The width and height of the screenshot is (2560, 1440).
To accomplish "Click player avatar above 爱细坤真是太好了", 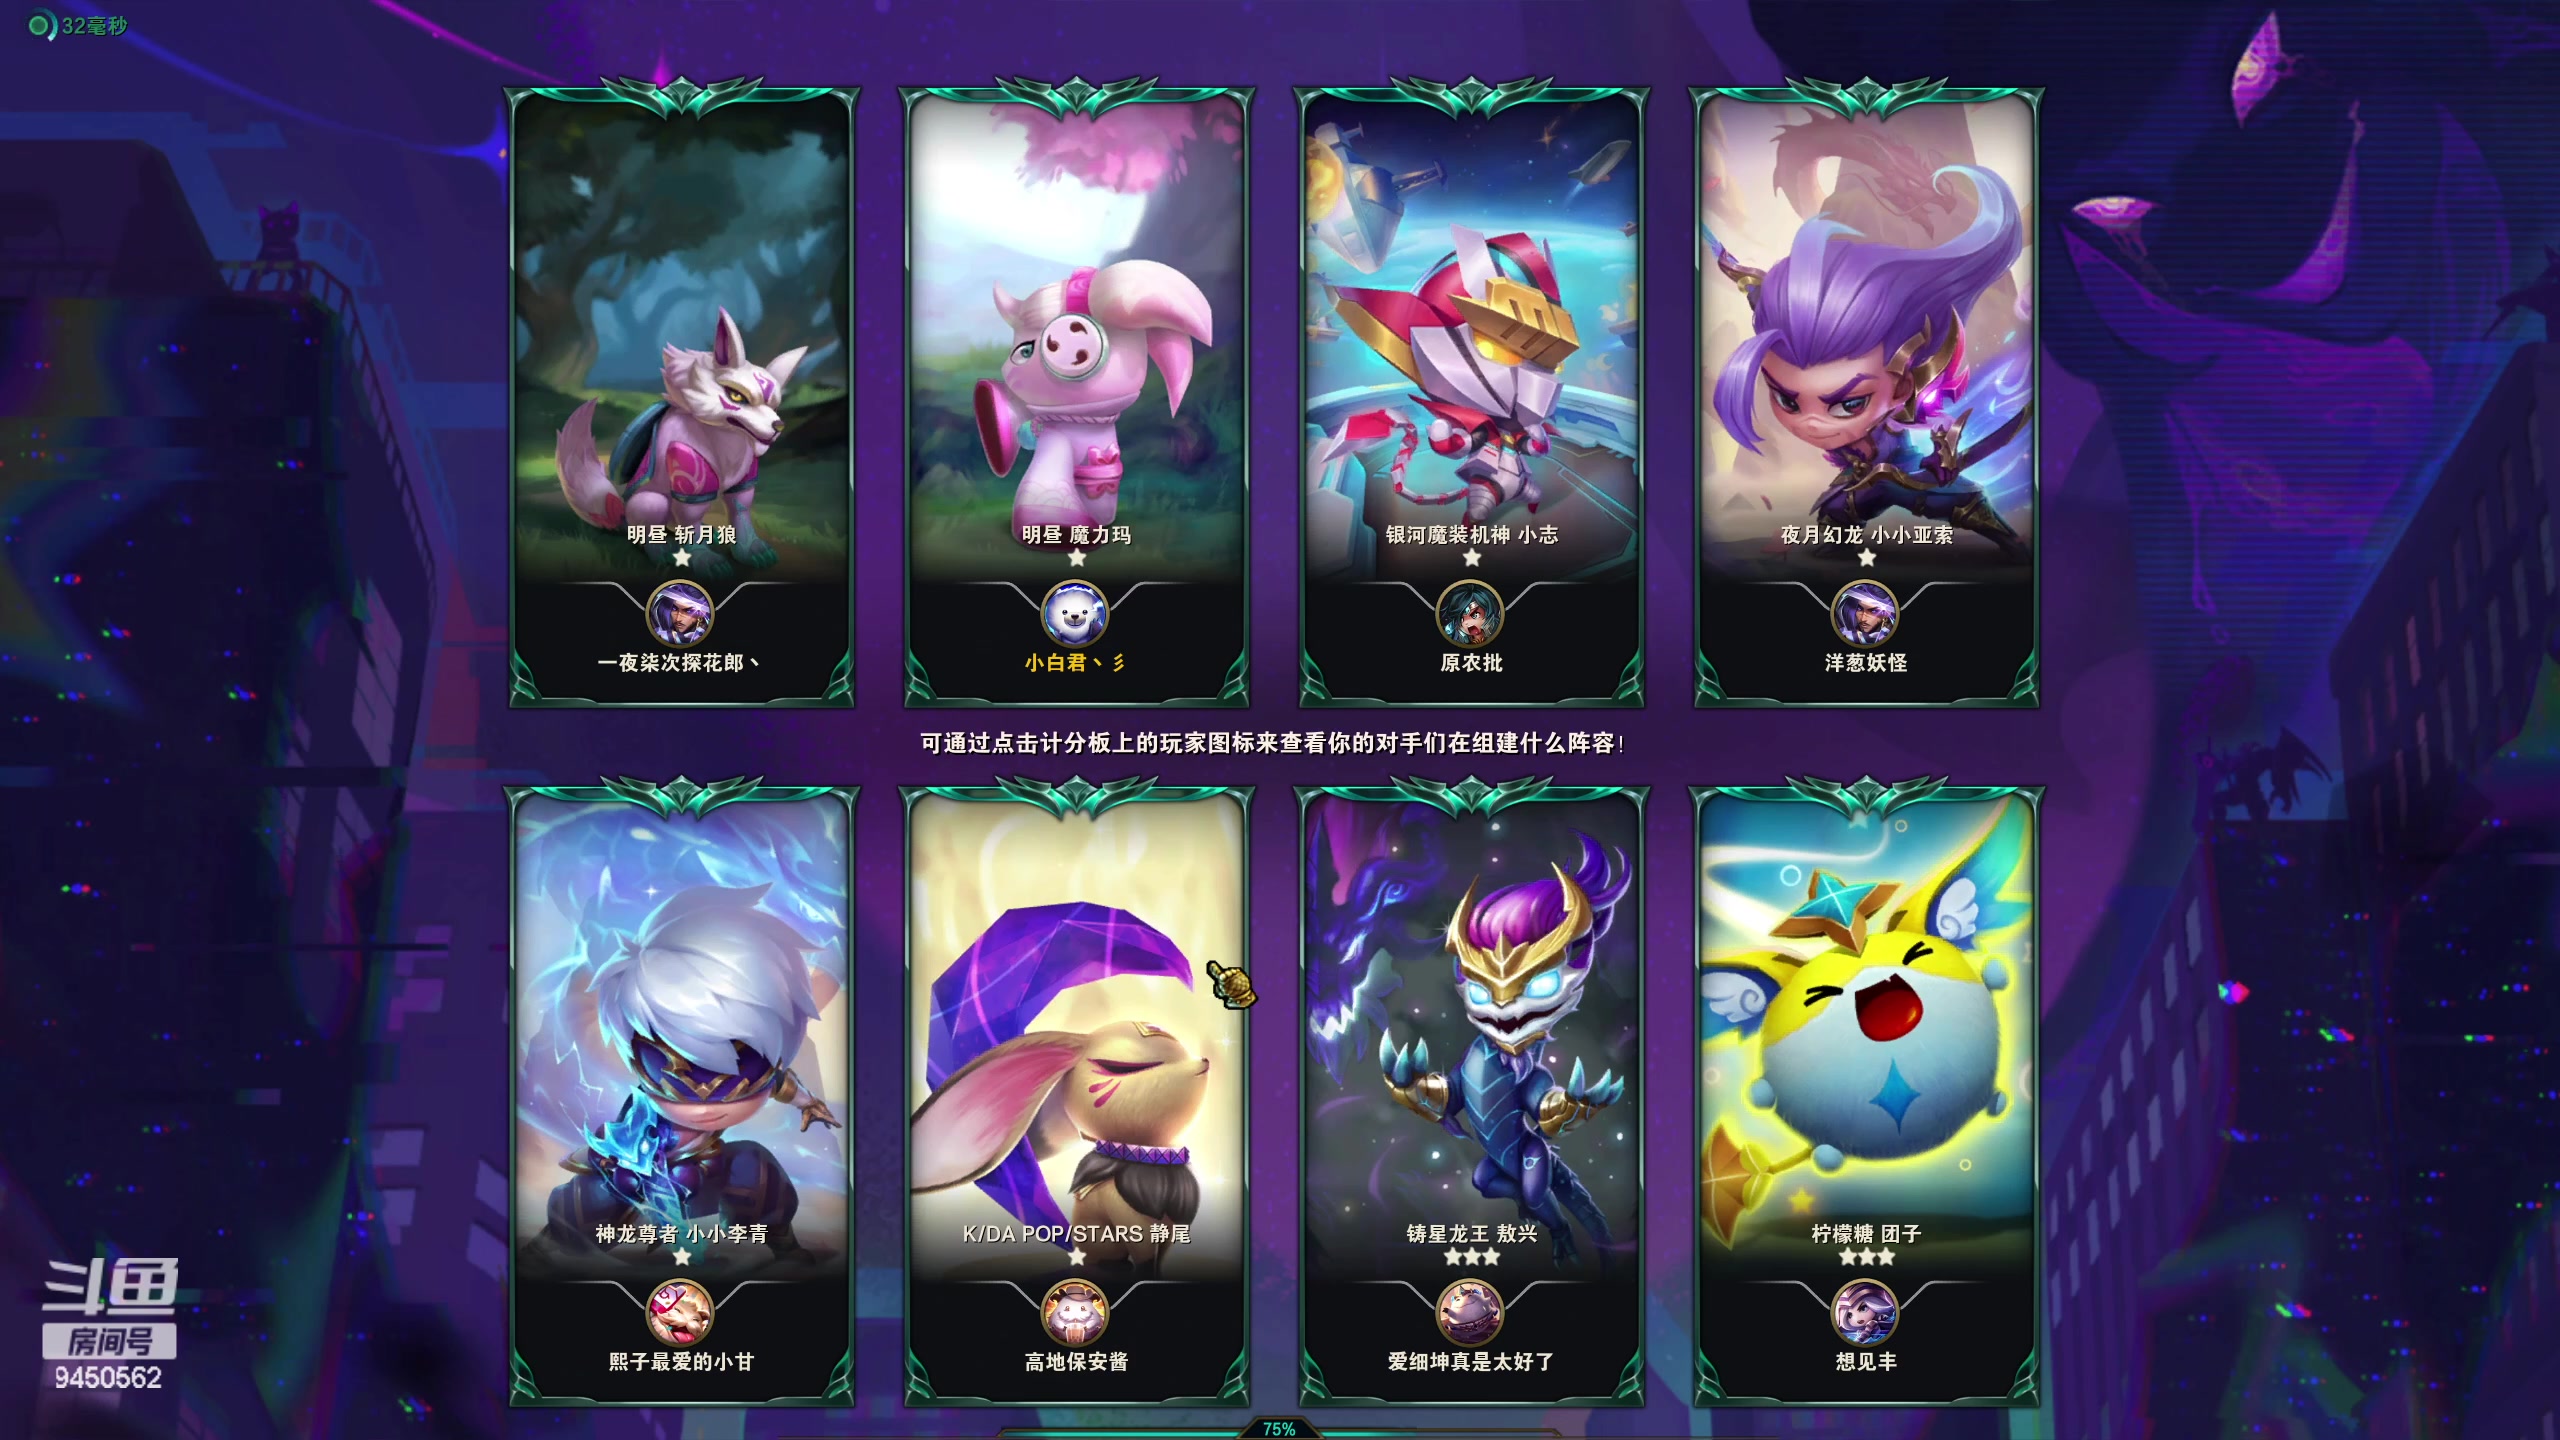I will 1470,1312.
